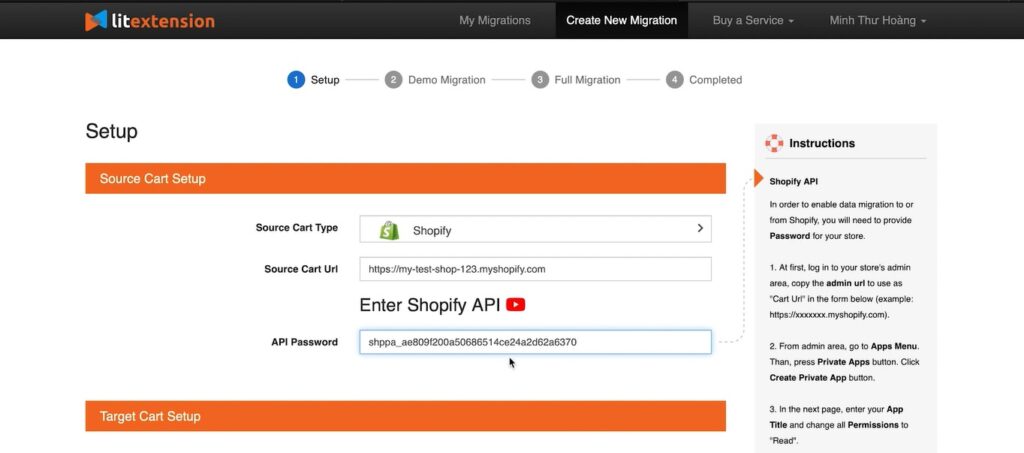Click step 2 Demo Migration circle

393,80
